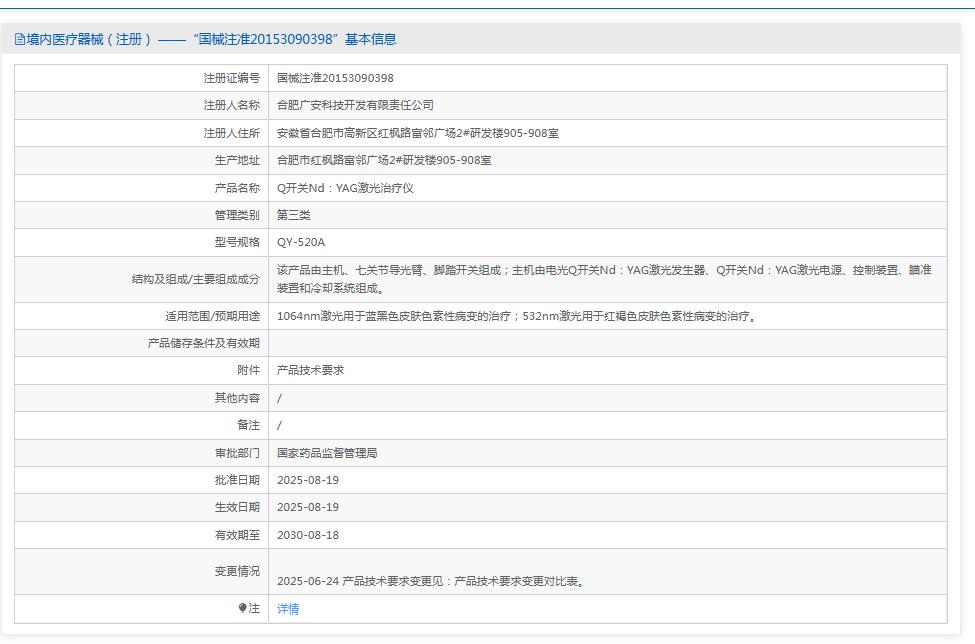
Task: Select the 批准日期 label cell
Action: [142, 480]
